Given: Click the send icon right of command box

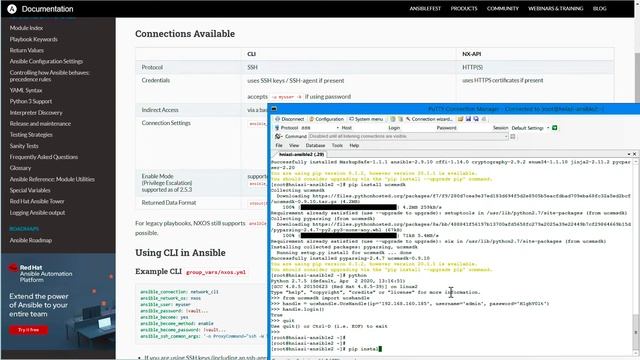Looking at the screenshot, I should tap(513, 136).
